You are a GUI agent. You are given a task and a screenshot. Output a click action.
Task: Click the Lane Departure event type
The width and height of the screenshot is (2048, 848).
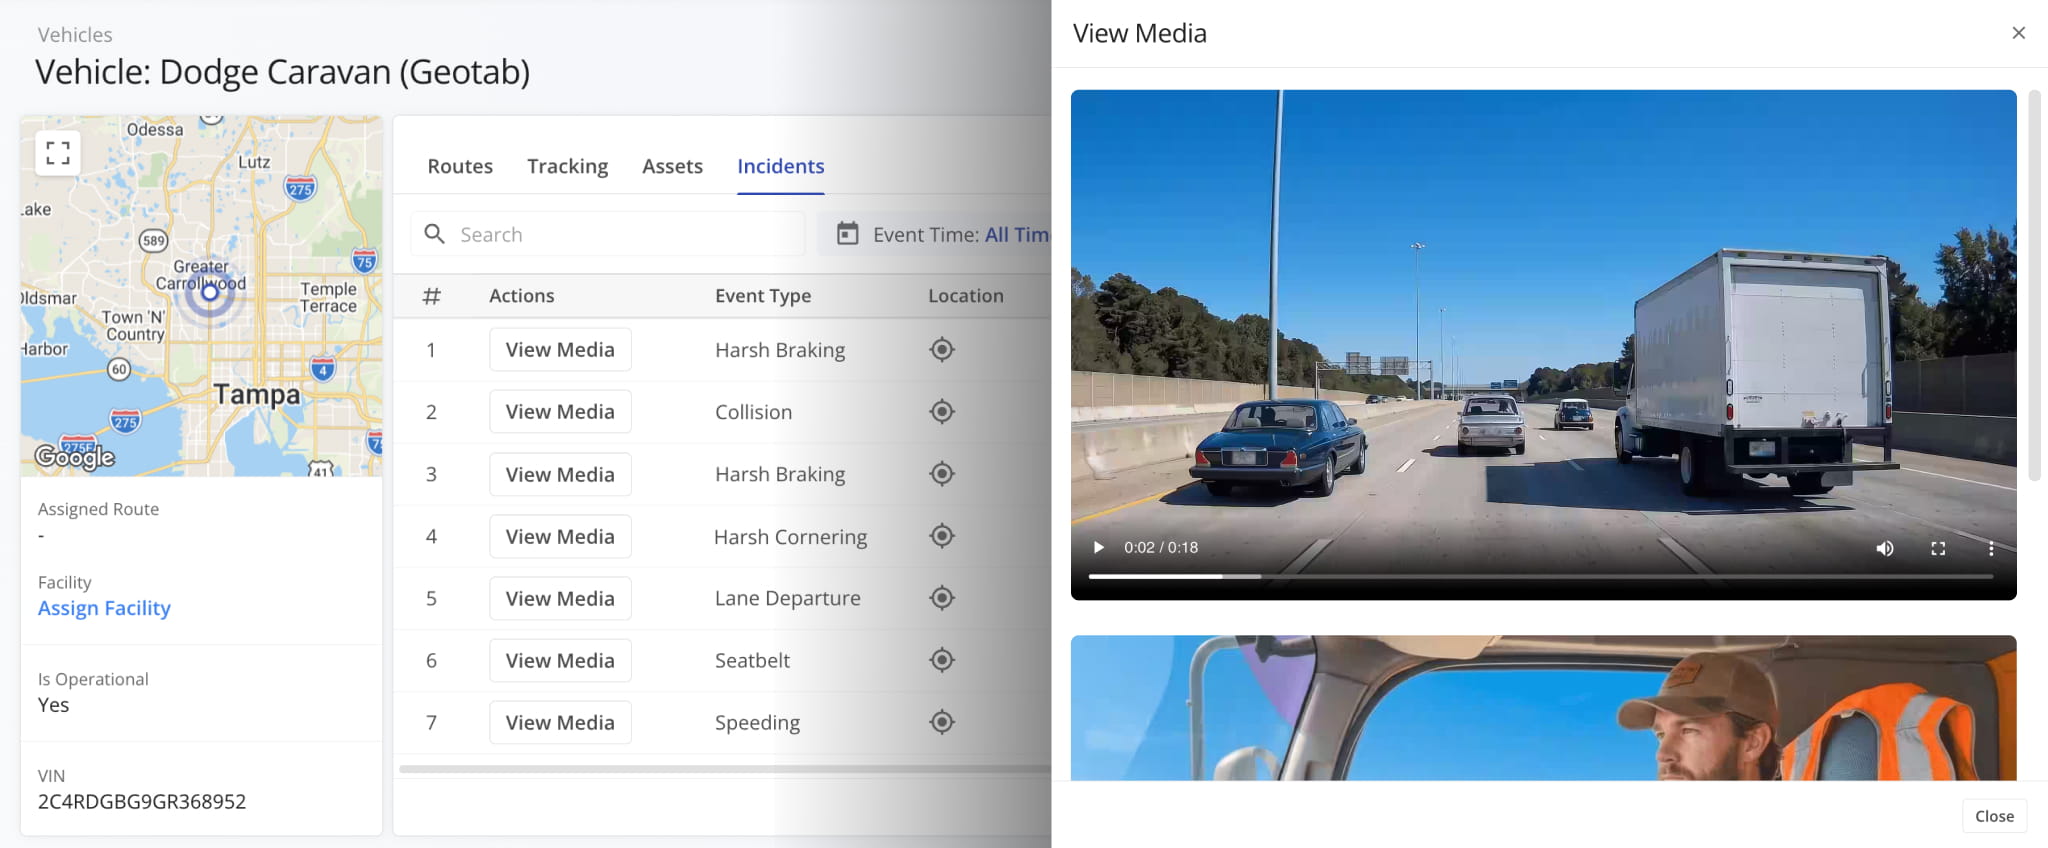tap(787, 598)
